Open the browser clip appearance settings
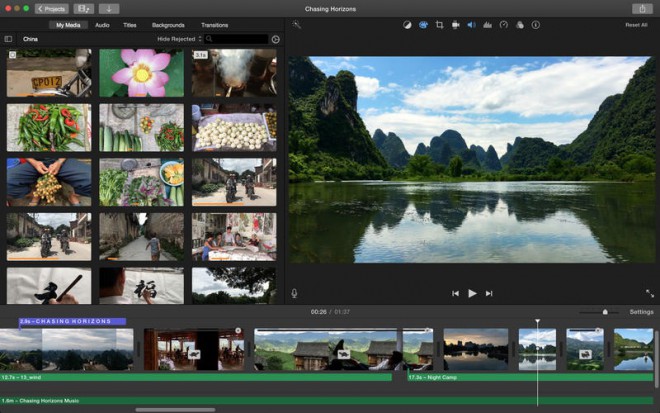This screenshot has height=413, width=660. click(275, 39)
